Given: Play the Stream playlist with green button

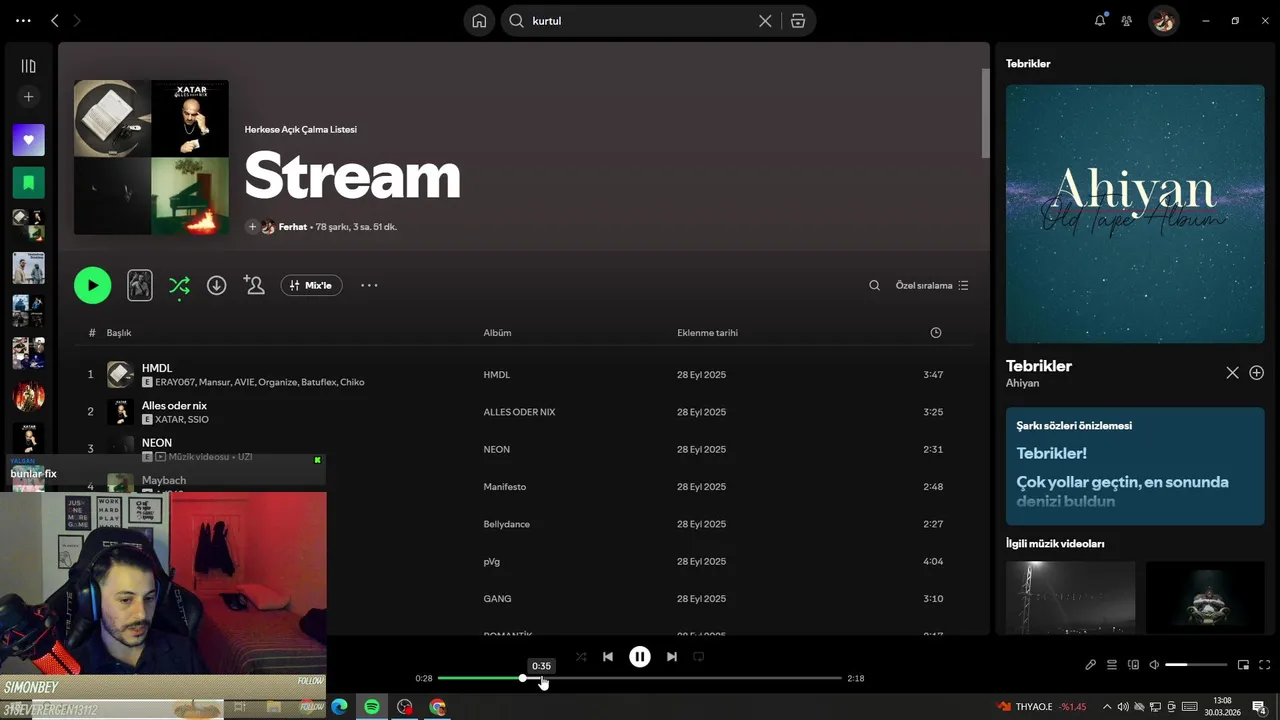Looking at the screenshot, I should tap(92, 285).
